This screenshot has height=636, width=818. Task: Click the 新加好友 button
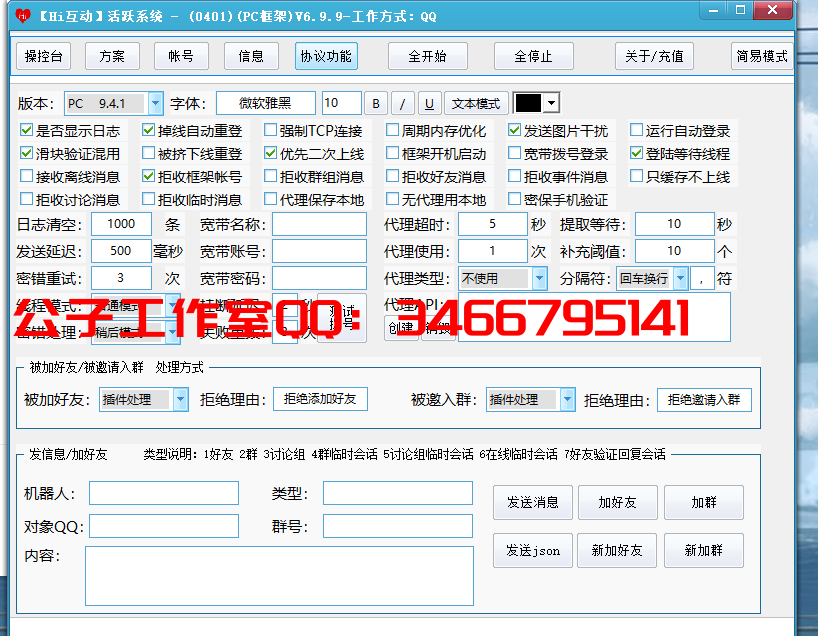617,550
